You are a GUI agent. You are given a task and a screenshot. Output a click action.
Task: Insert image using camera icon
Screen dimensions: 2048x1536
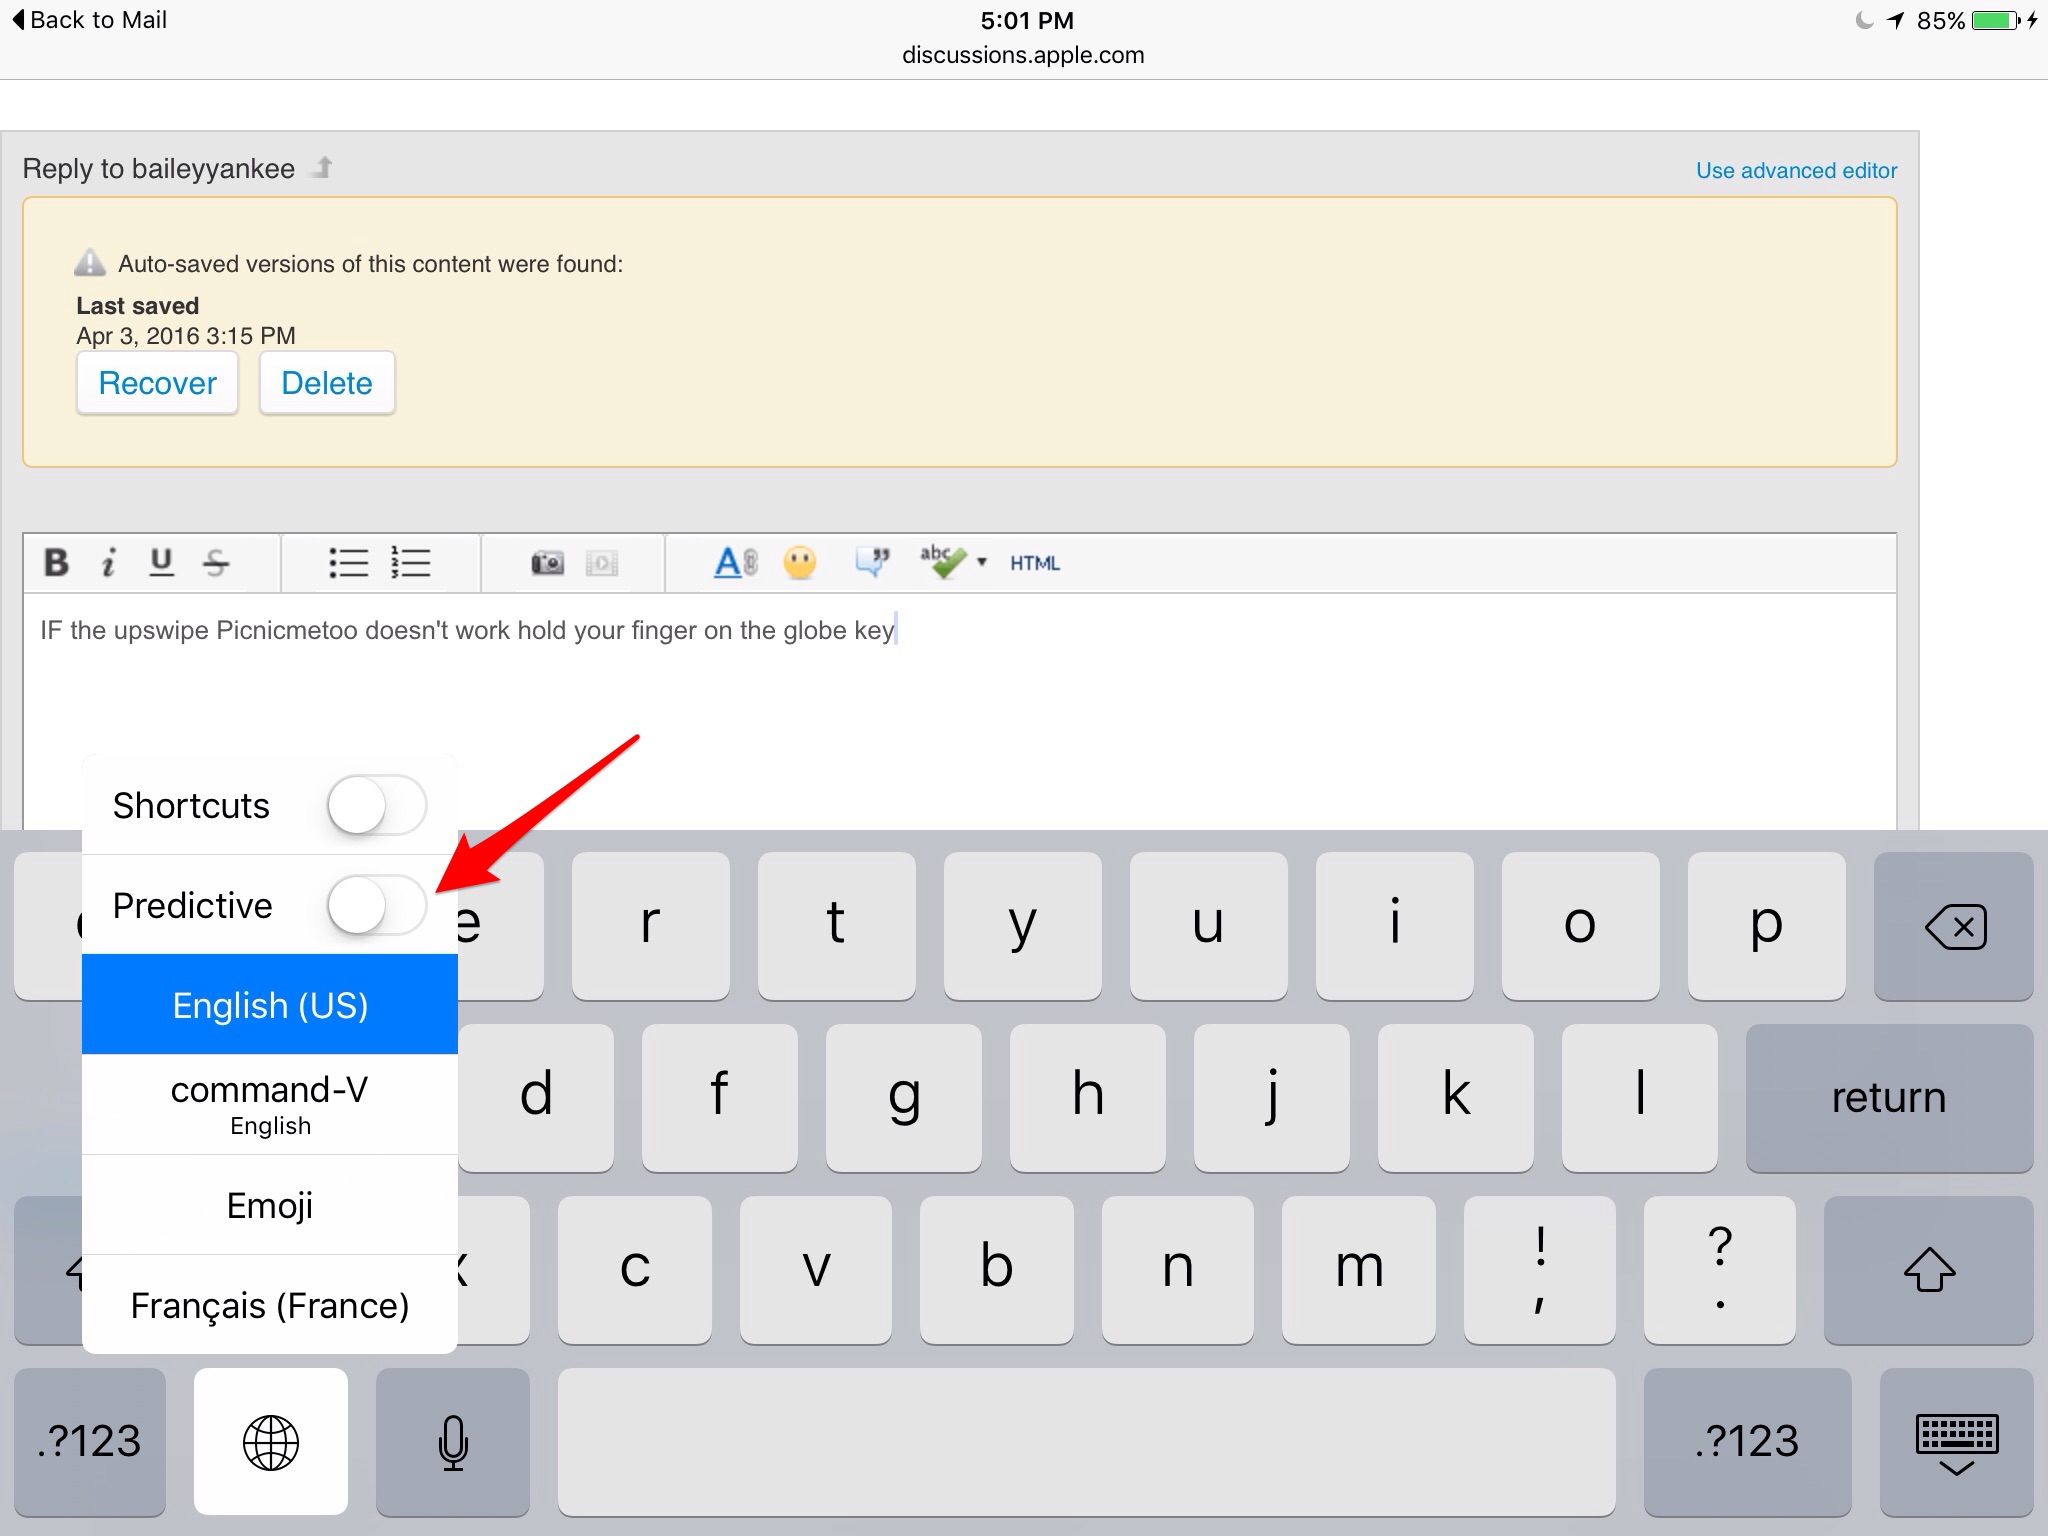[x=547, y=563]
